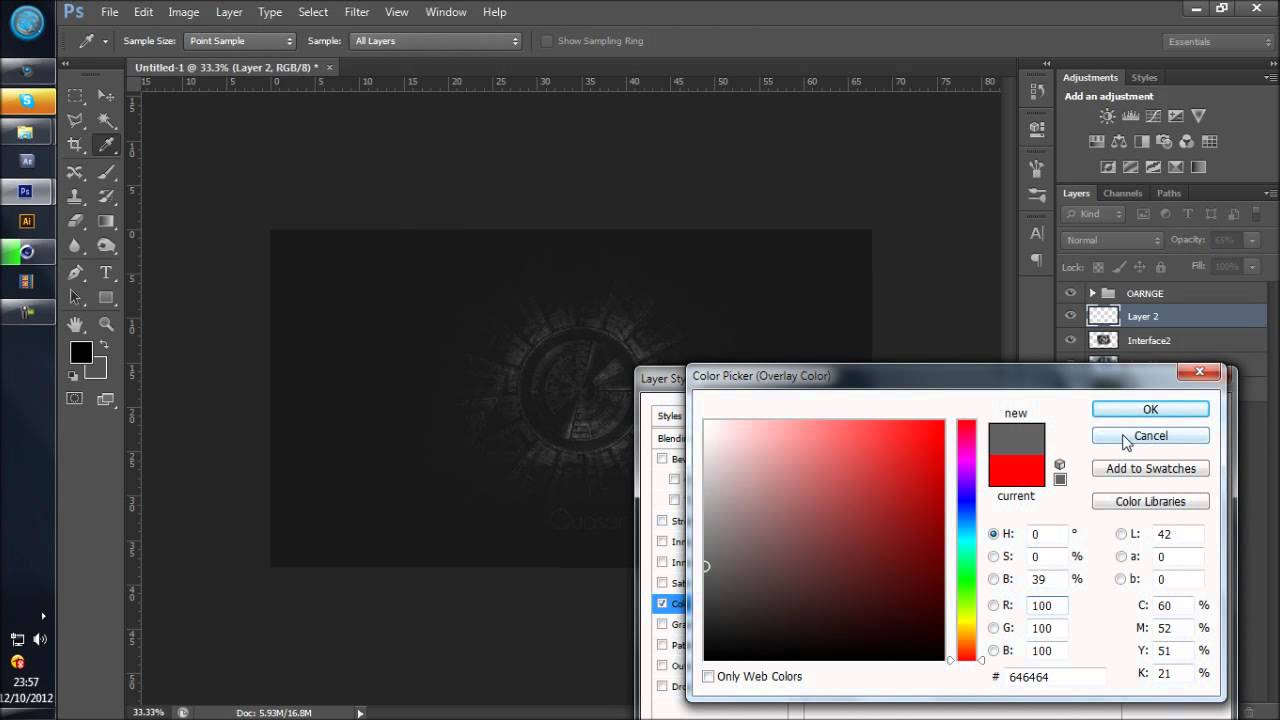Select the Pen tool
Viewport: 1280px width, 720px height.
(75, 272)
